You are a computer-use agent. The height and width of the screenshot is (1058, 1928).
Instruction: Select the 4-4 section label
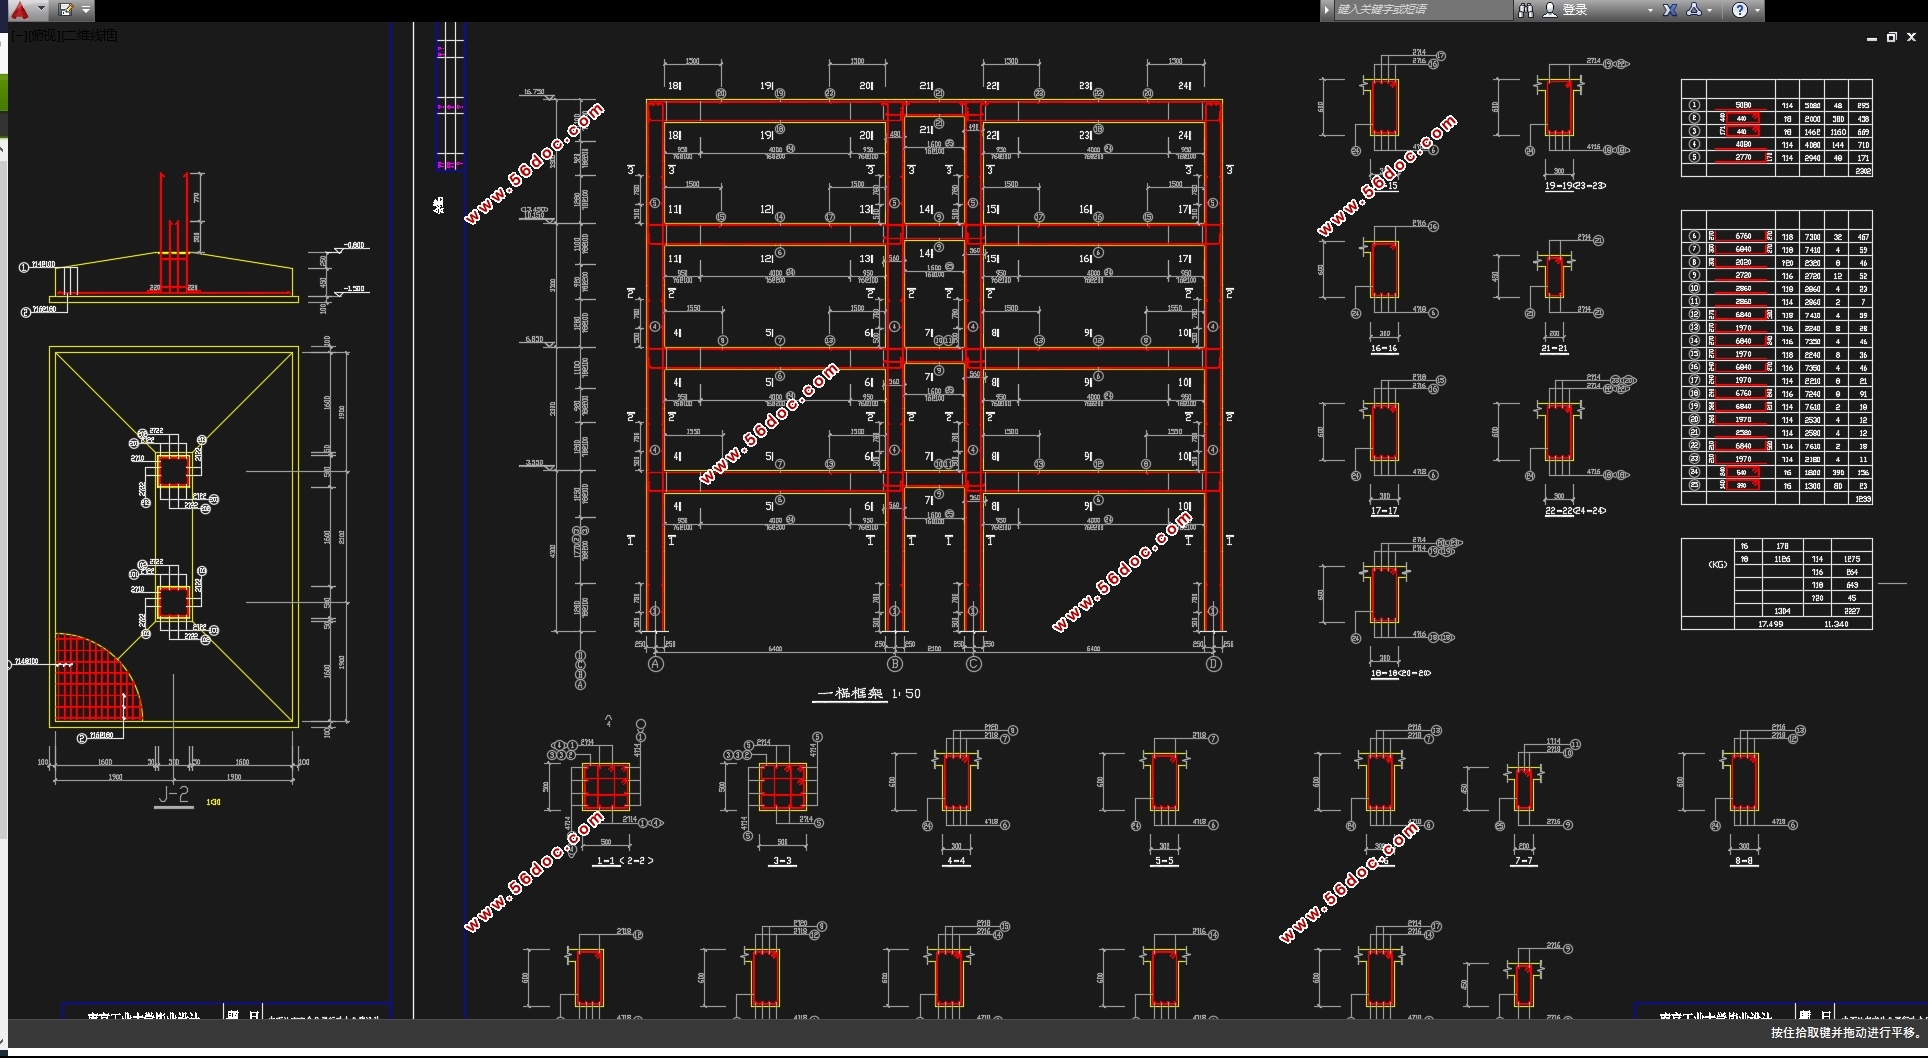pos(956,860)
